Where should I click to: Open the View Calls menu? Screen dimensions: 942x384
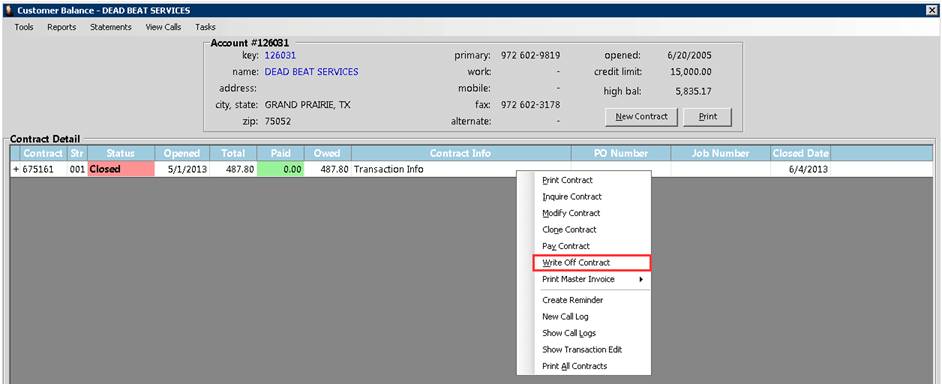[163, 27]
